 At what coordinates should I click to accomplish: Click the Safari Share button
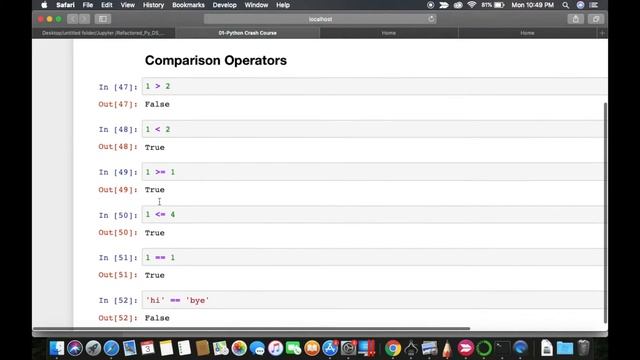[576, 19]
